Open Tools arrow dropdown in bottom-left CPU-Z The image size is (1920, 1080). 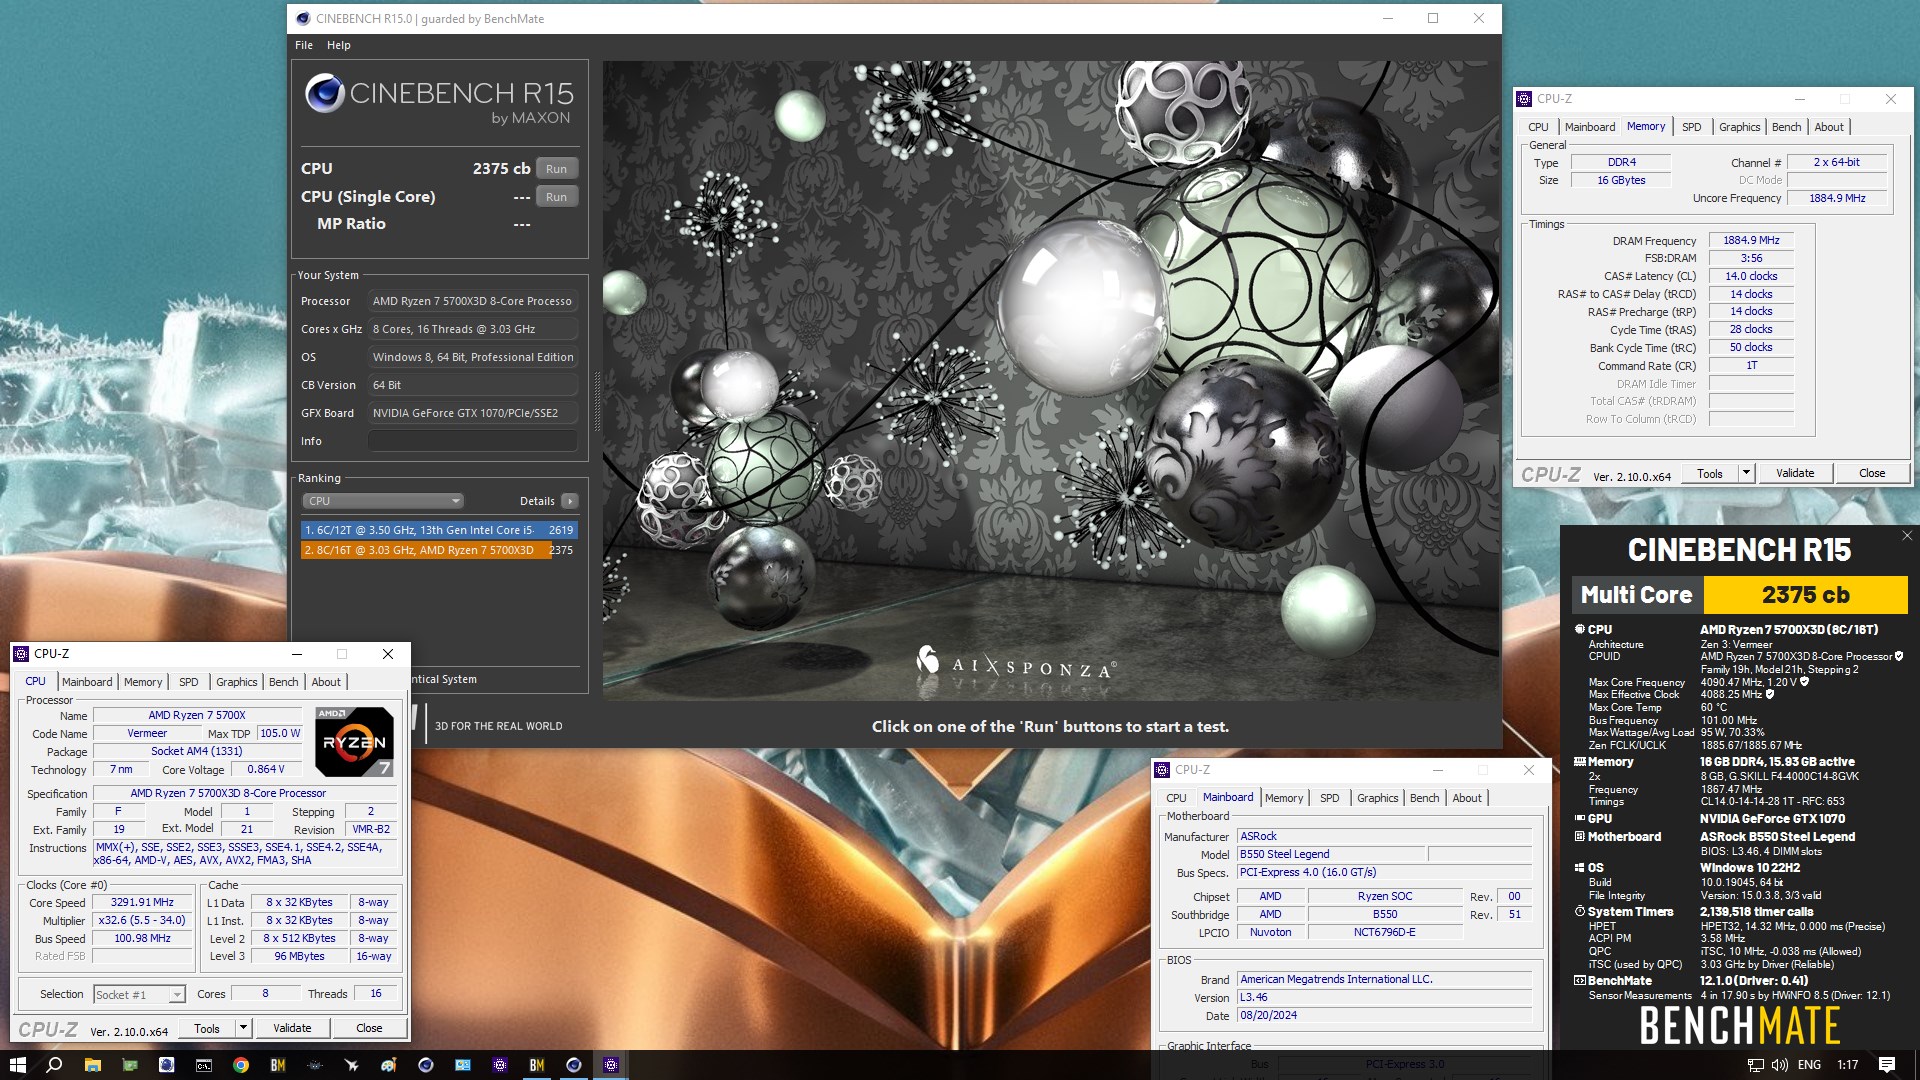click(242, 1028)
